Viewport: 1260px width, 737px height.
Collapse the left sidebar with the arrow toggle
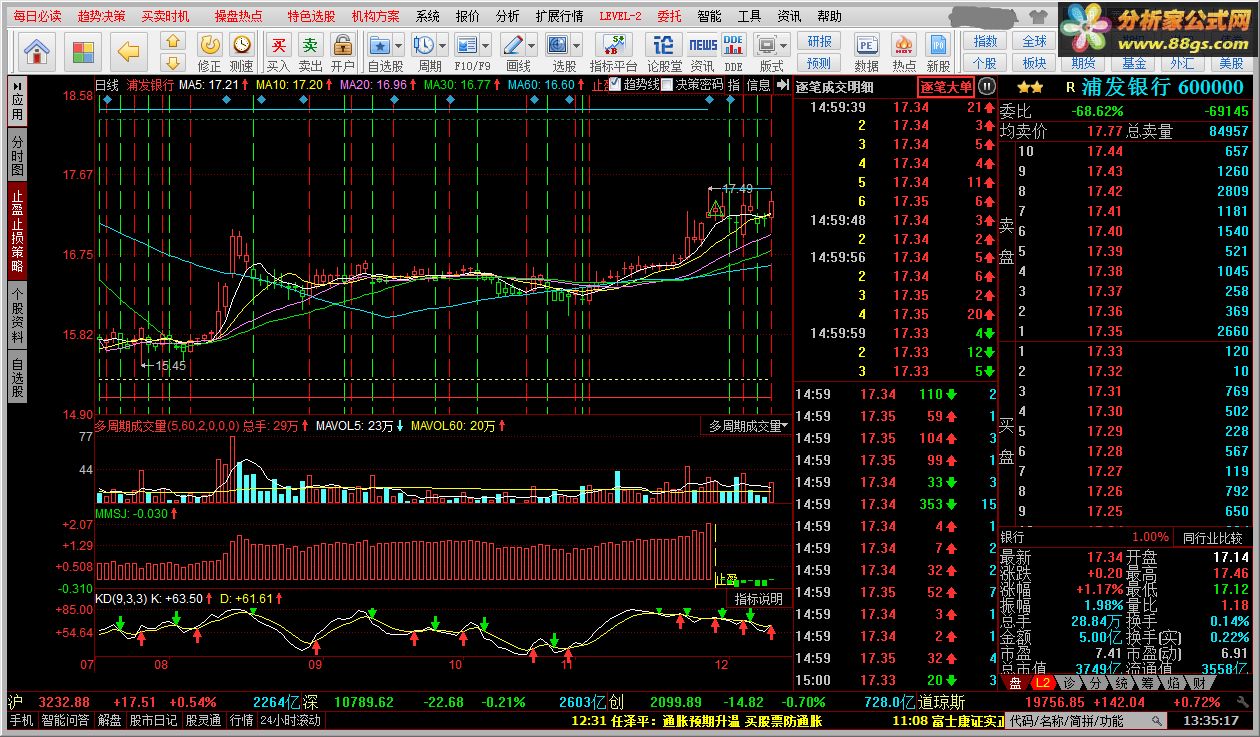(18, 88)
